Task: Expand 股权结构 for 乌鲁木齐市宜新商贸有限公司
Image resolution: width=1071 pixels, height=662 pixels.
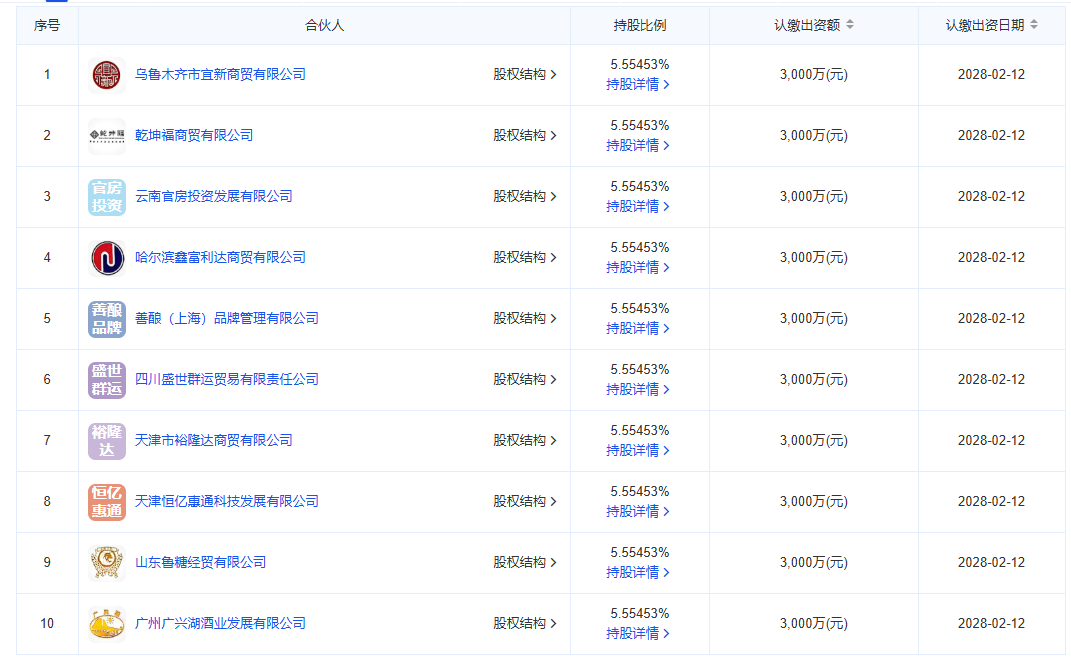Action: [x=525, y=74]
